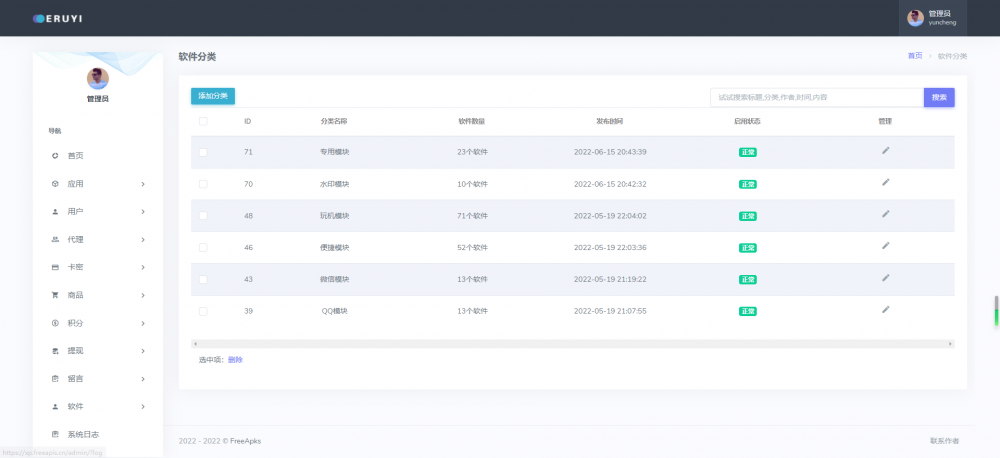Viewport: 1000px width, 458px height.
Task: Open 系统日志 in the sidebar
Action: [83, 434]
